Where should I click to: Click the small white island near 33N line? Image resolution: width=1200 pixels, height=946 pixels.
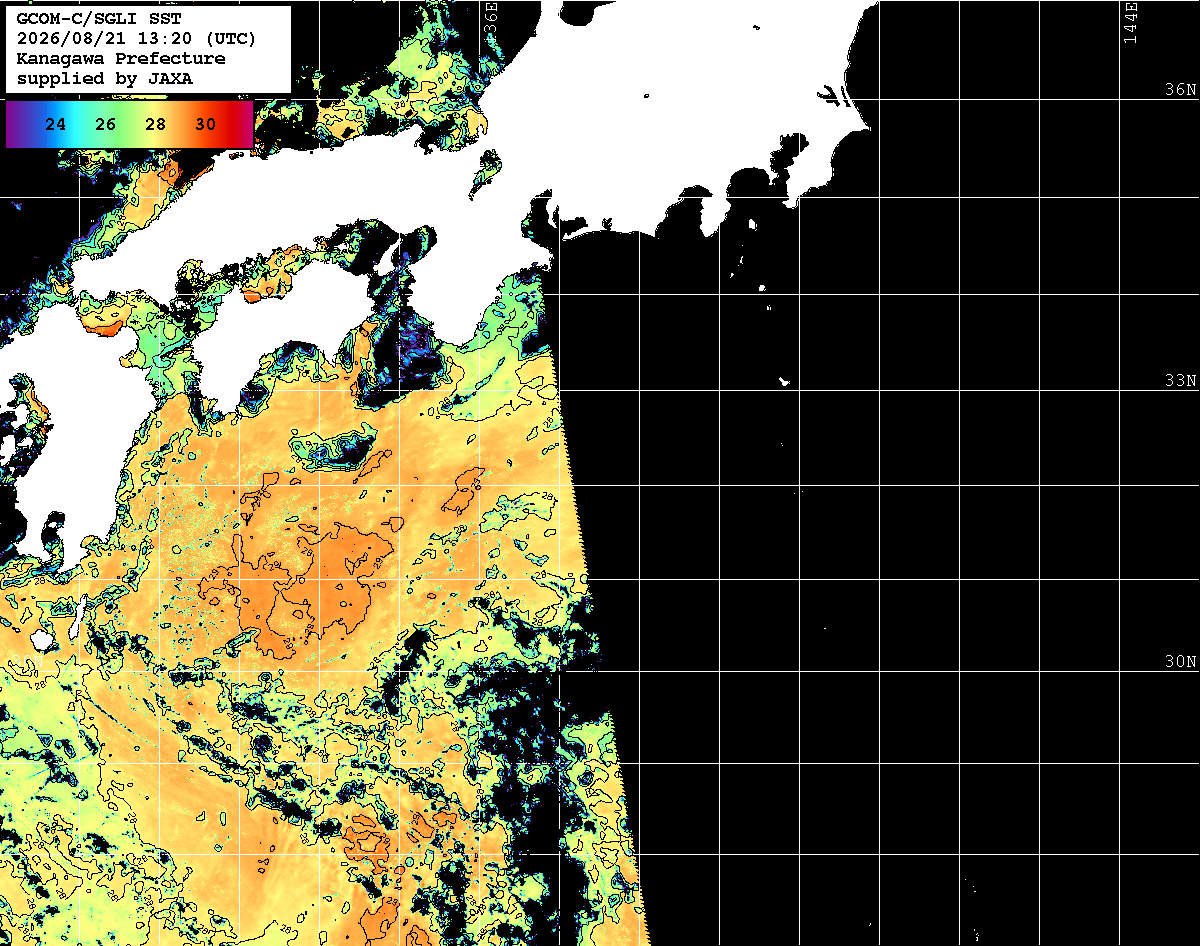pyautogui.click(x=785, y=381)
